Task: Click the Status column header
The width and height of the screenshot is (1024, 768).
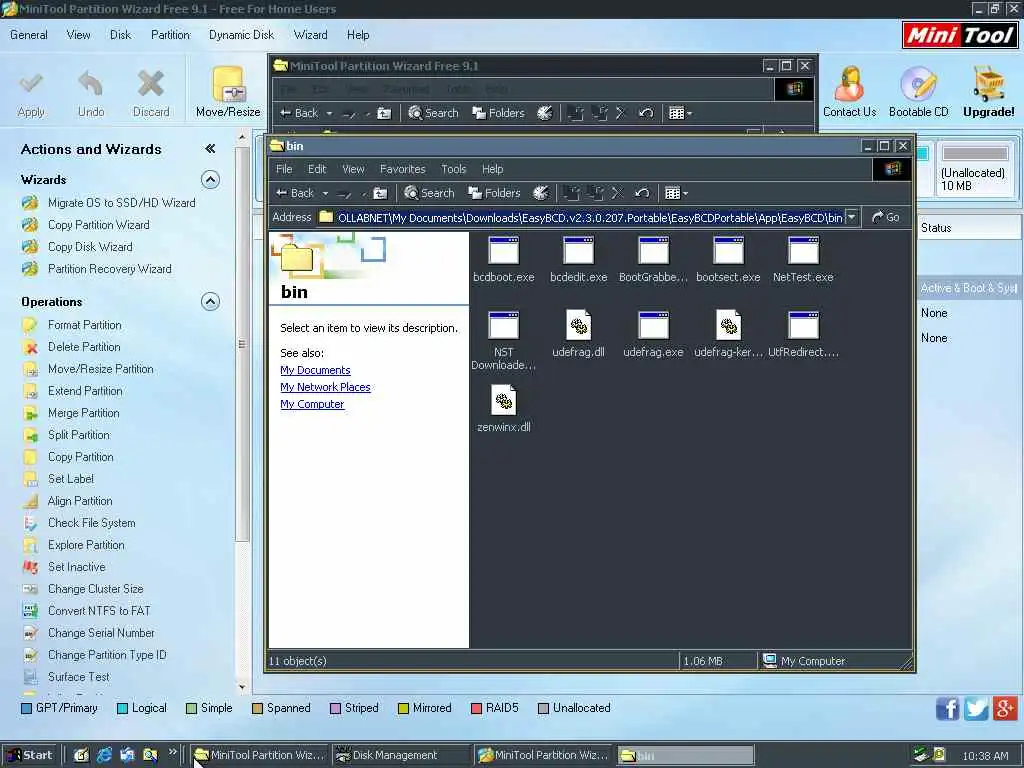Action: [970, 227]
